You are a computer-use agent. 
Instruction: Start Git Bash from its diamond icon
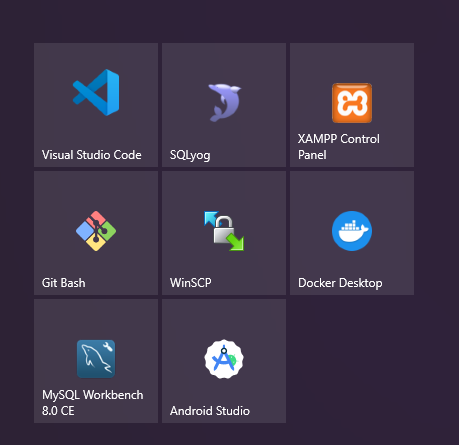tap(96, 231)
